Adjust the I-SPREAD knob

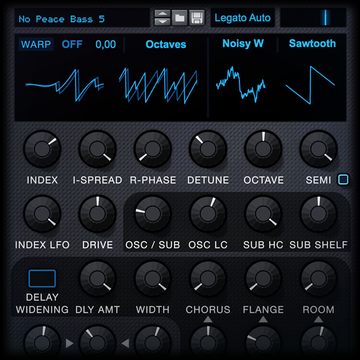[x=97, y=149]
